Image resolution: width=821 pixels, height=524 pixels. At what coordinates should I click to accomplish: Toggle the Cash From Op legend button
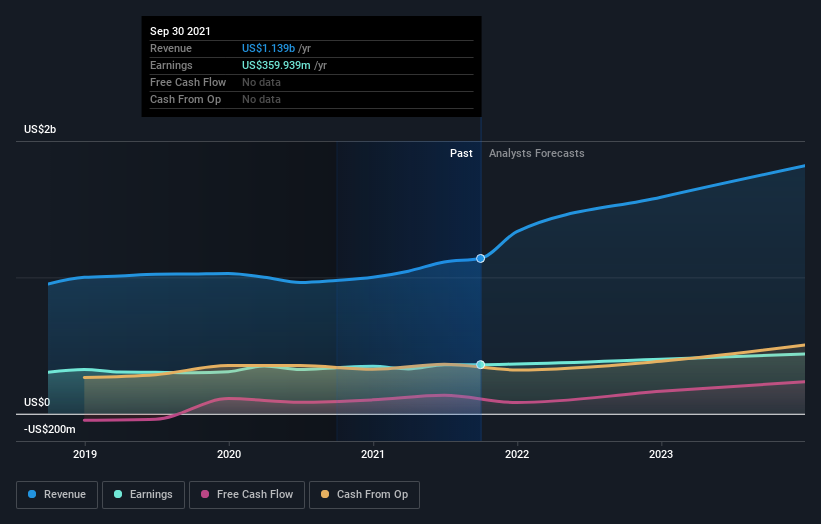pos(364,495)
